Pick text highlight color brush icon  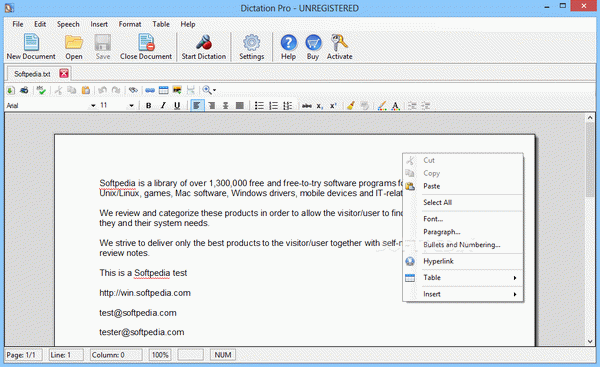(382, 106)
